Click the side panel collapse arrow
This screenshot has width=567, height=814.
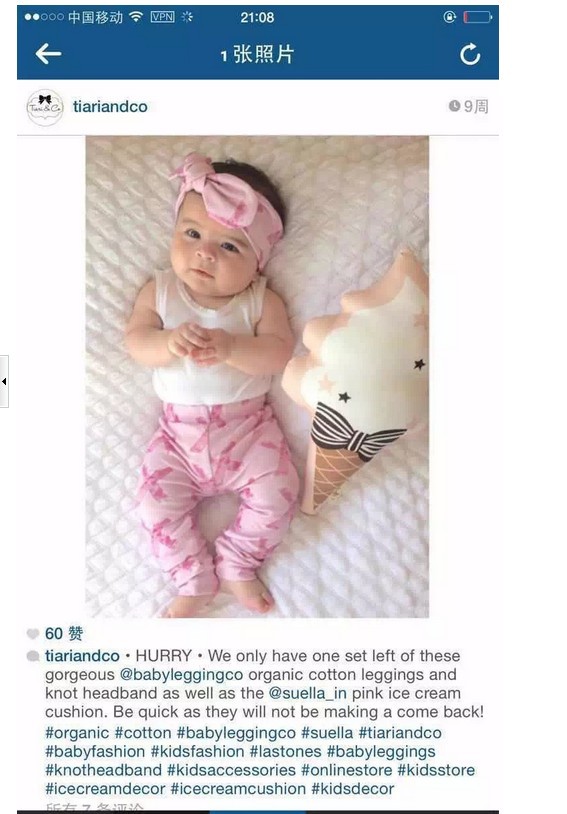click(x=4, y=382)
